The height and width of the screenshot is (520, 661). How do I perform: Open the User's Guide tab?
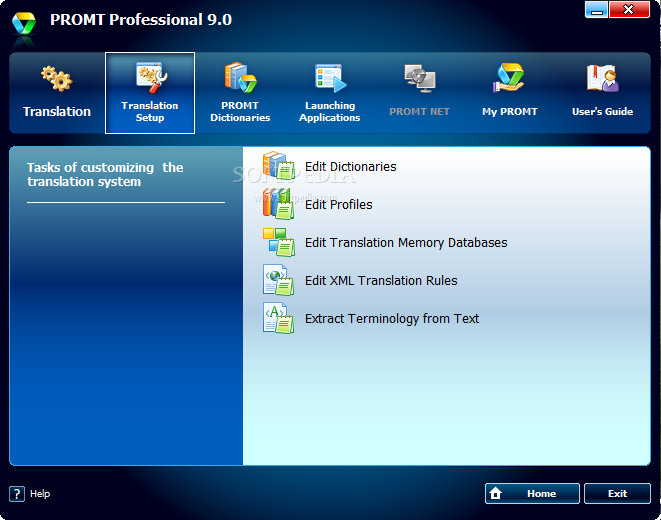pyautogui.click(x=602, y=93)
